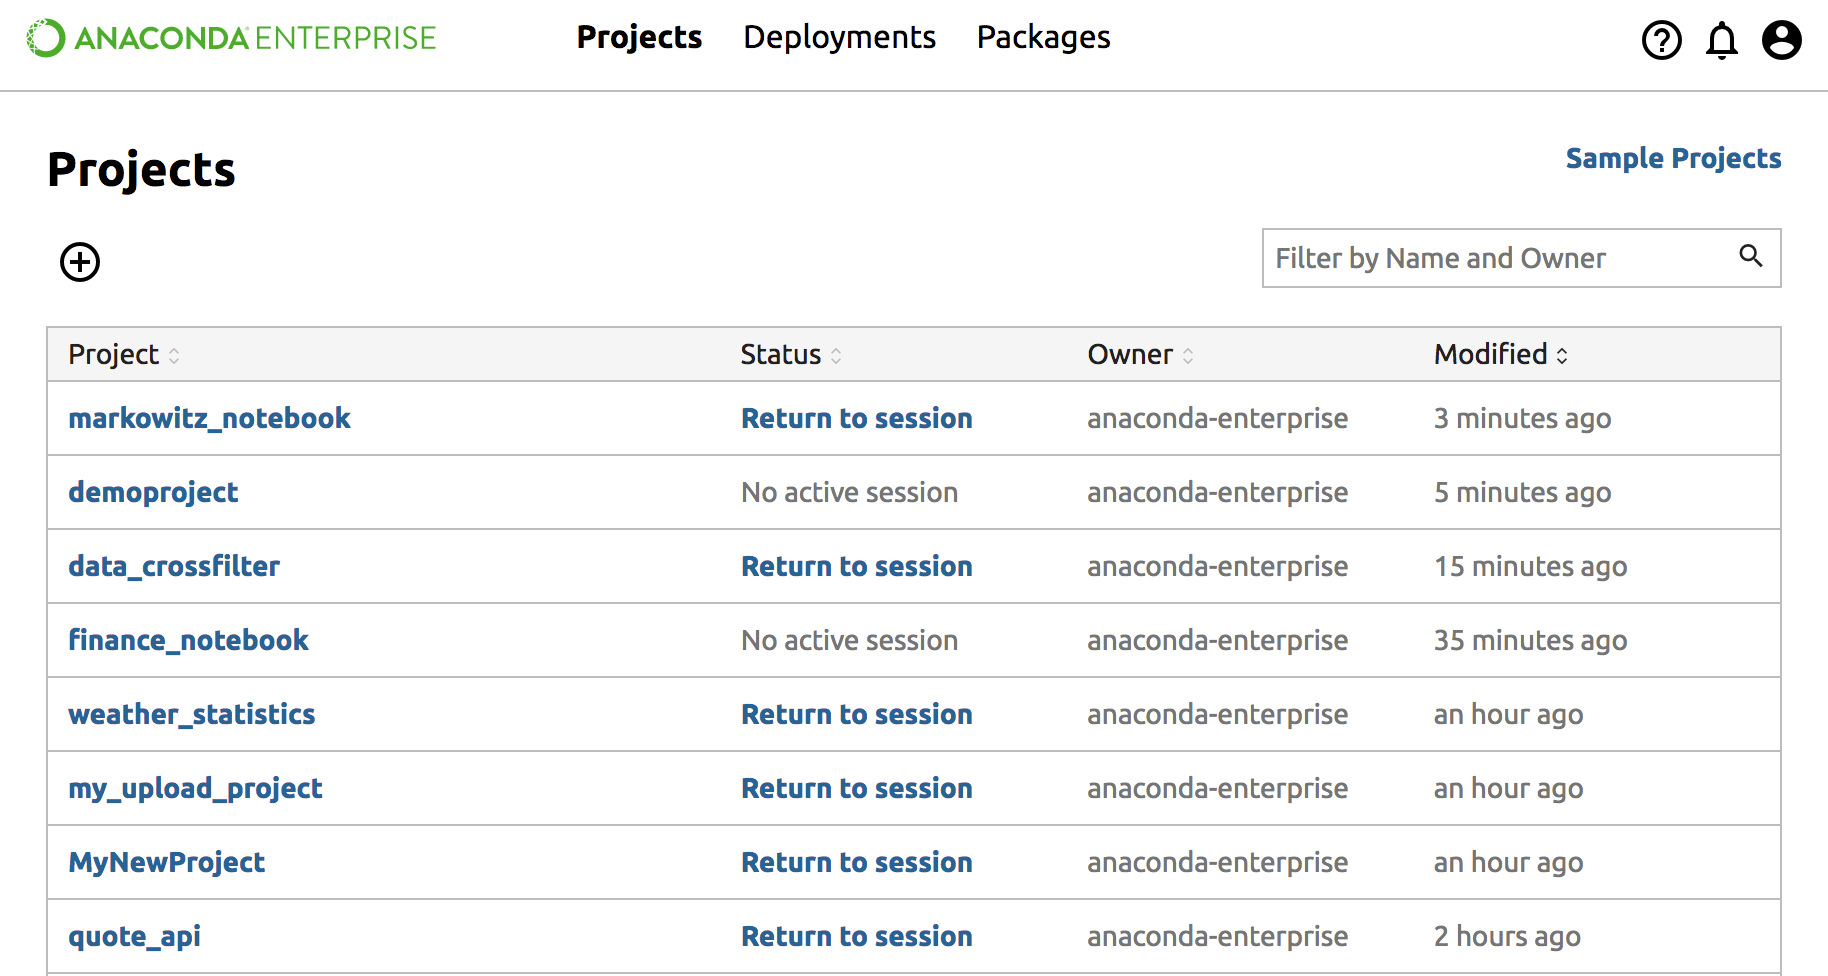This screenshot has width=1828, height=976.
Task: Go to the Packages tab
Action: [1043, 38]
